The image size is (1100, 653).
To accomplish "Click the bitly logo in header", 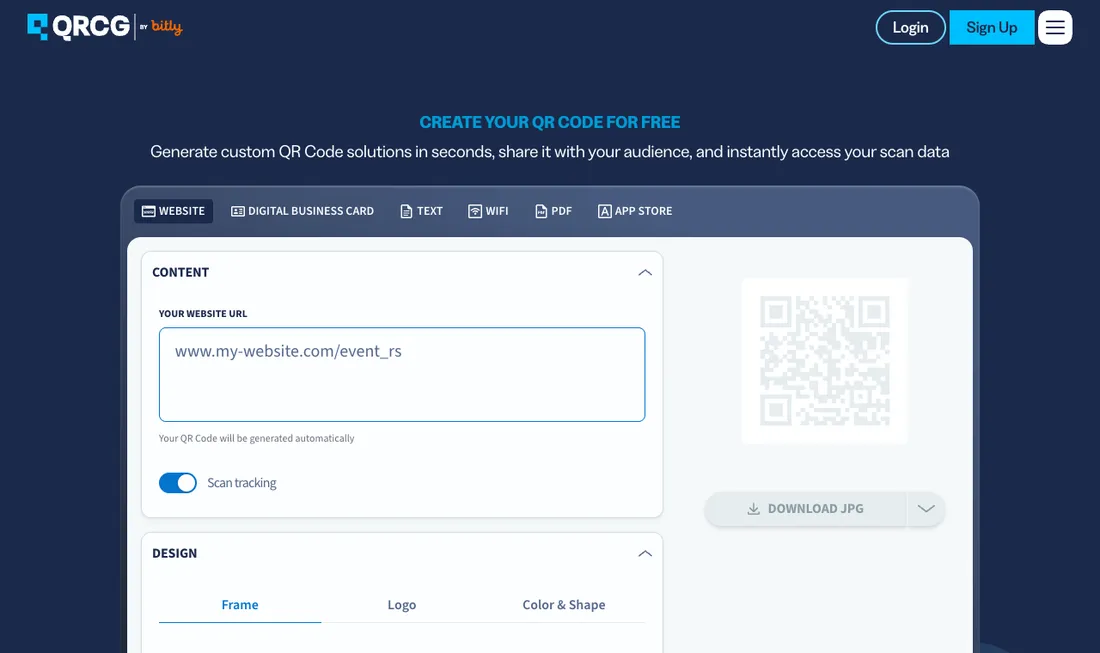I will [x=166, y=27].
